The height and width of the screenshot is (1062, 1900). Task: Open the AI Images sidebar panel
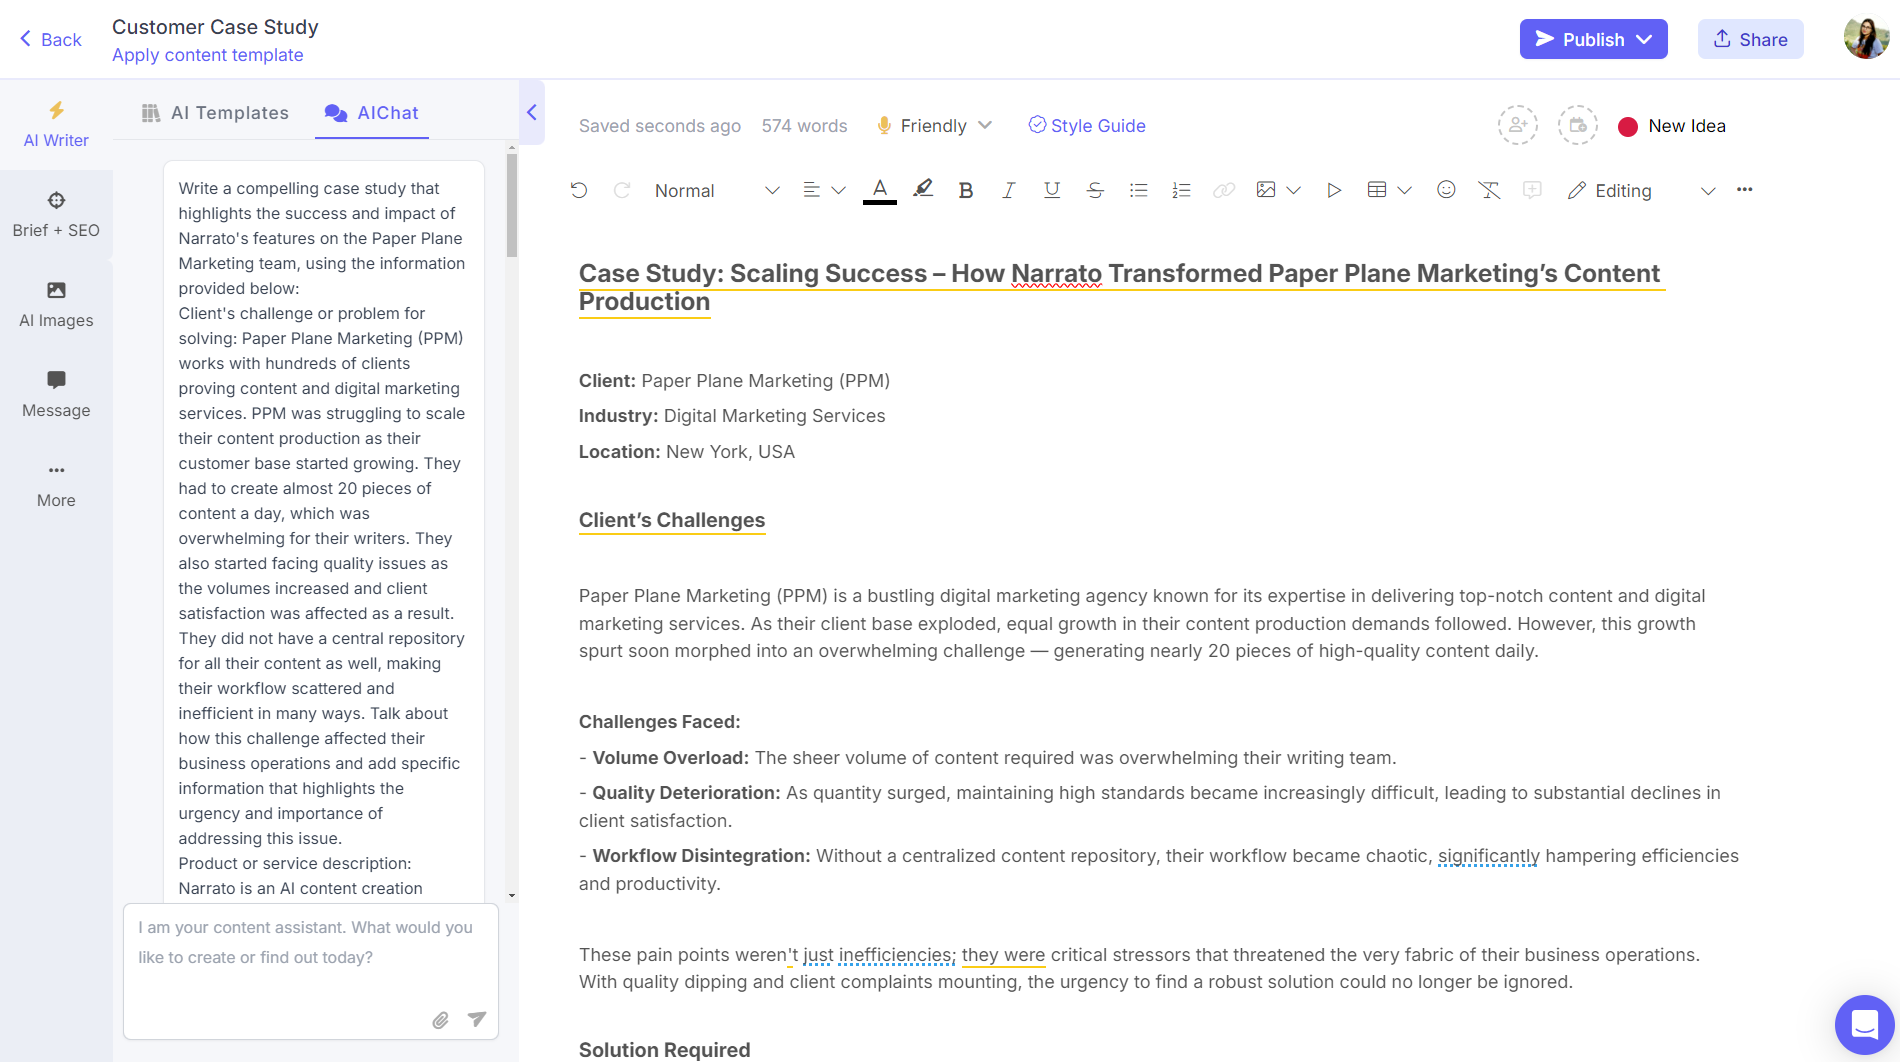[x=56, y=305]
